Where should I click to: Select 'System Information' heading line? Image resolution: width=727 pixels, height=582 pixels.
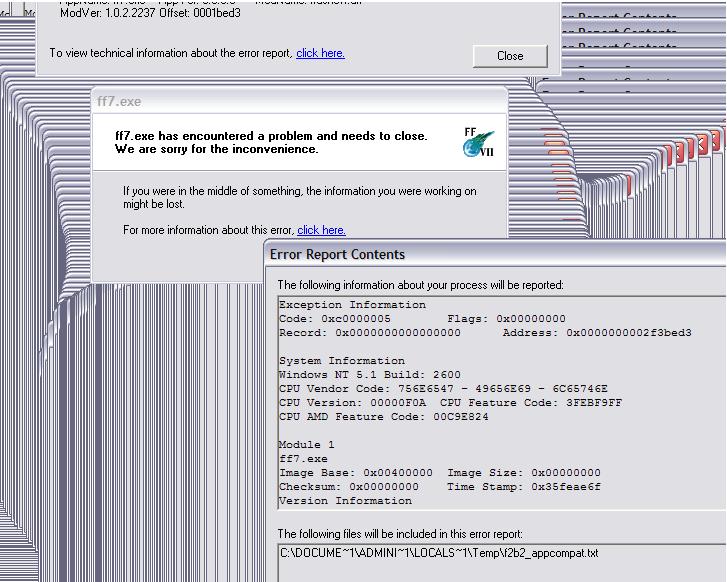tap(342, 361)
